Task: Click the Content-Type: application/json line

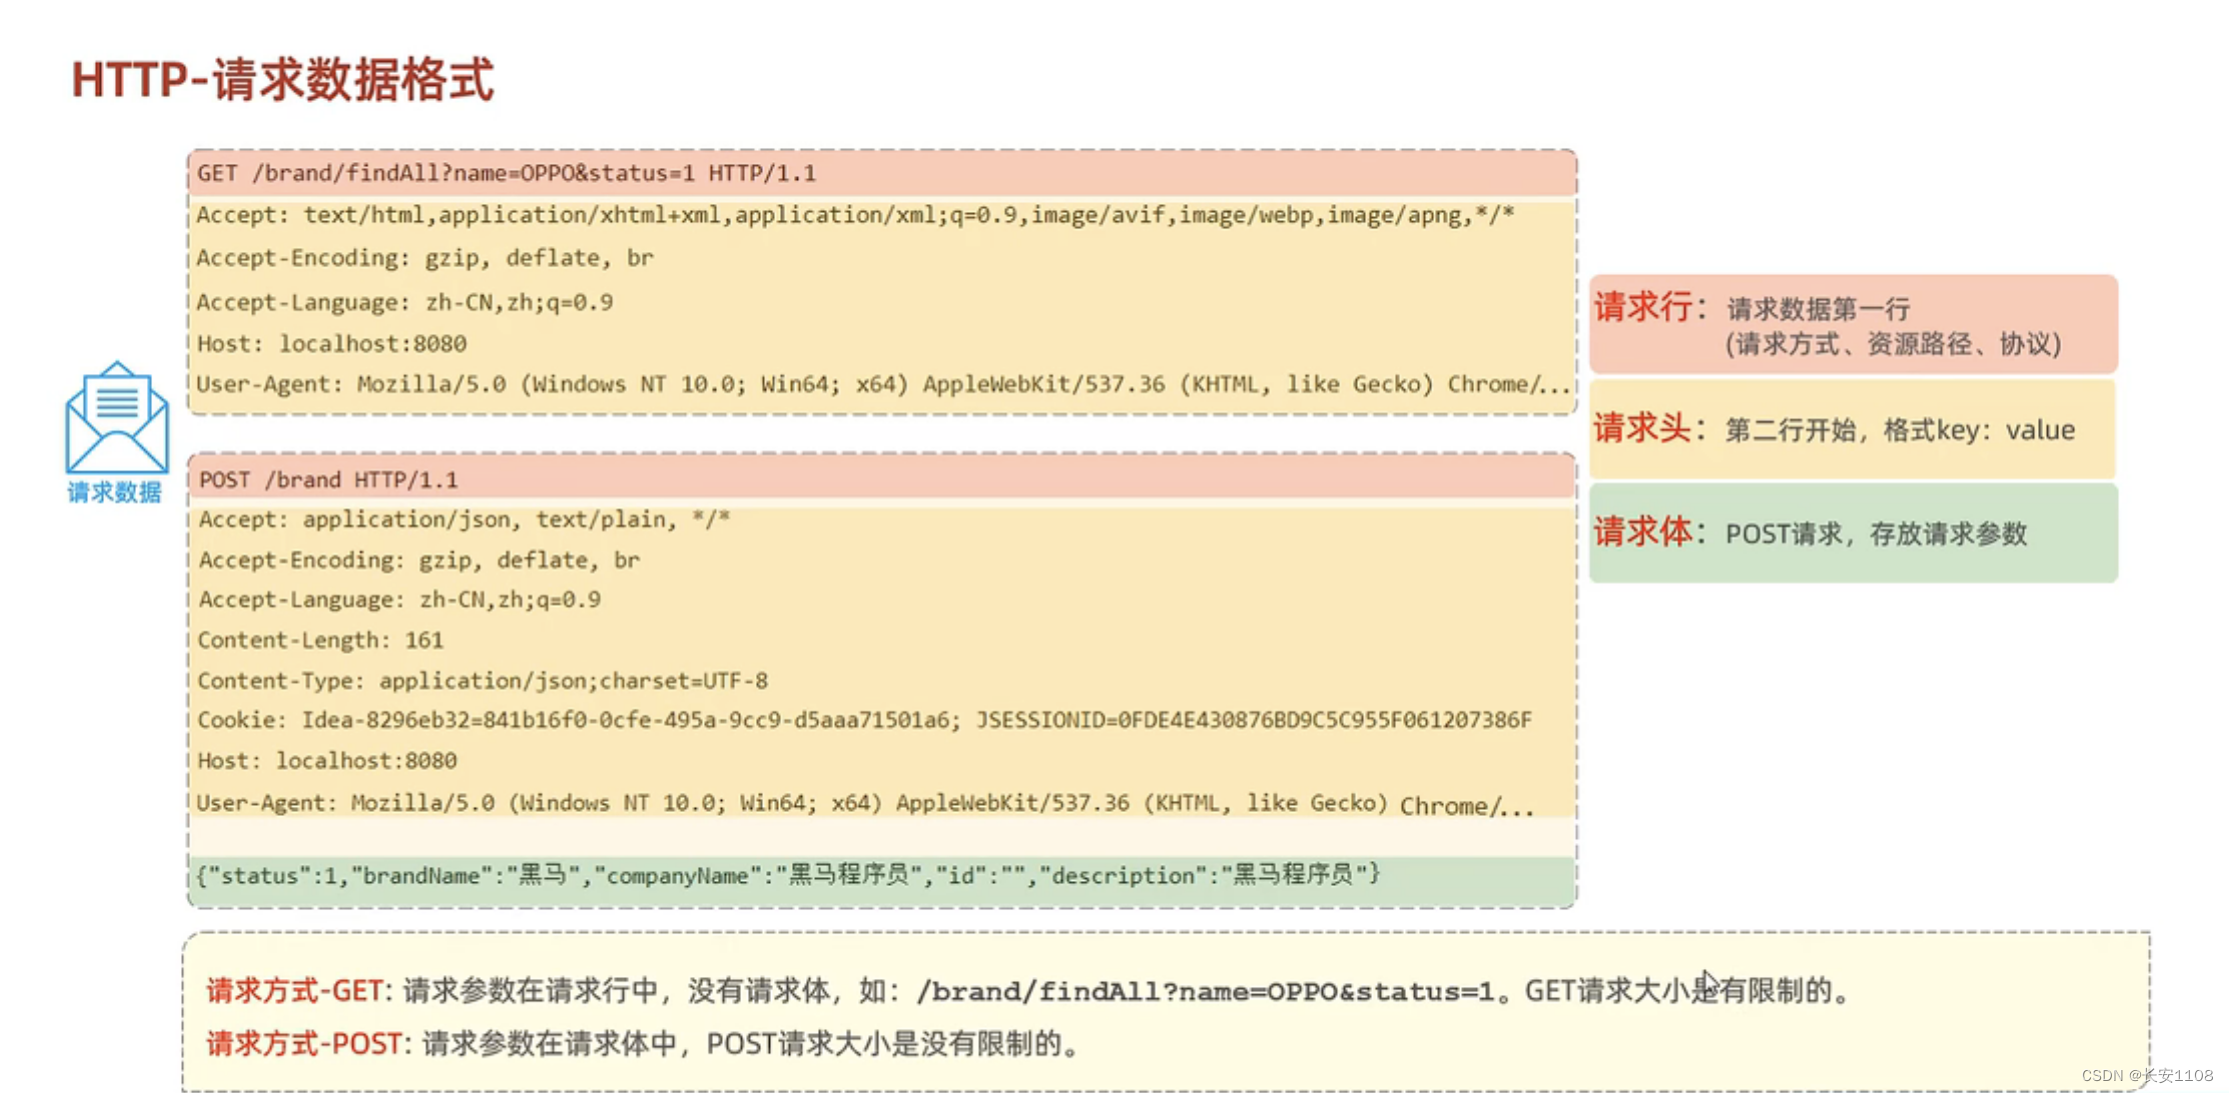Action: [x=483, y=681]
